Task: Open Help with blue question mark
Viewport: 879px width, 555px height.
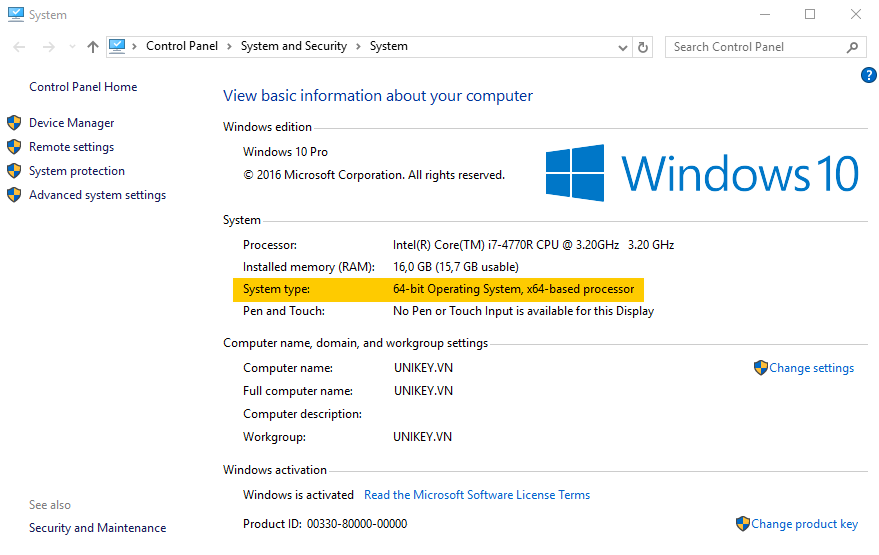Action: click(x=868, y=75)
